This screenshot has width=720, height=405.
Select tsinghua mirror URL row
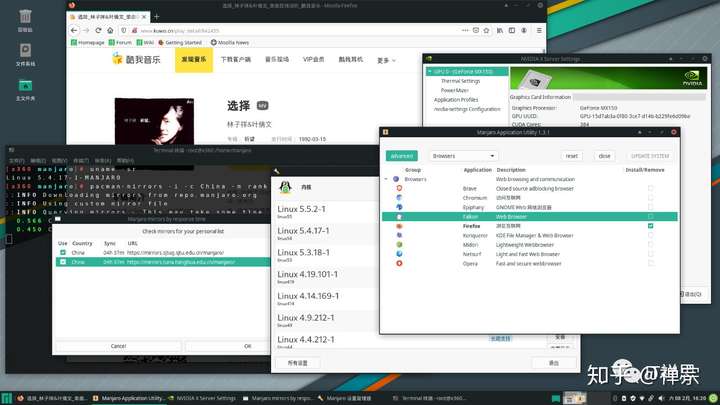163,262
